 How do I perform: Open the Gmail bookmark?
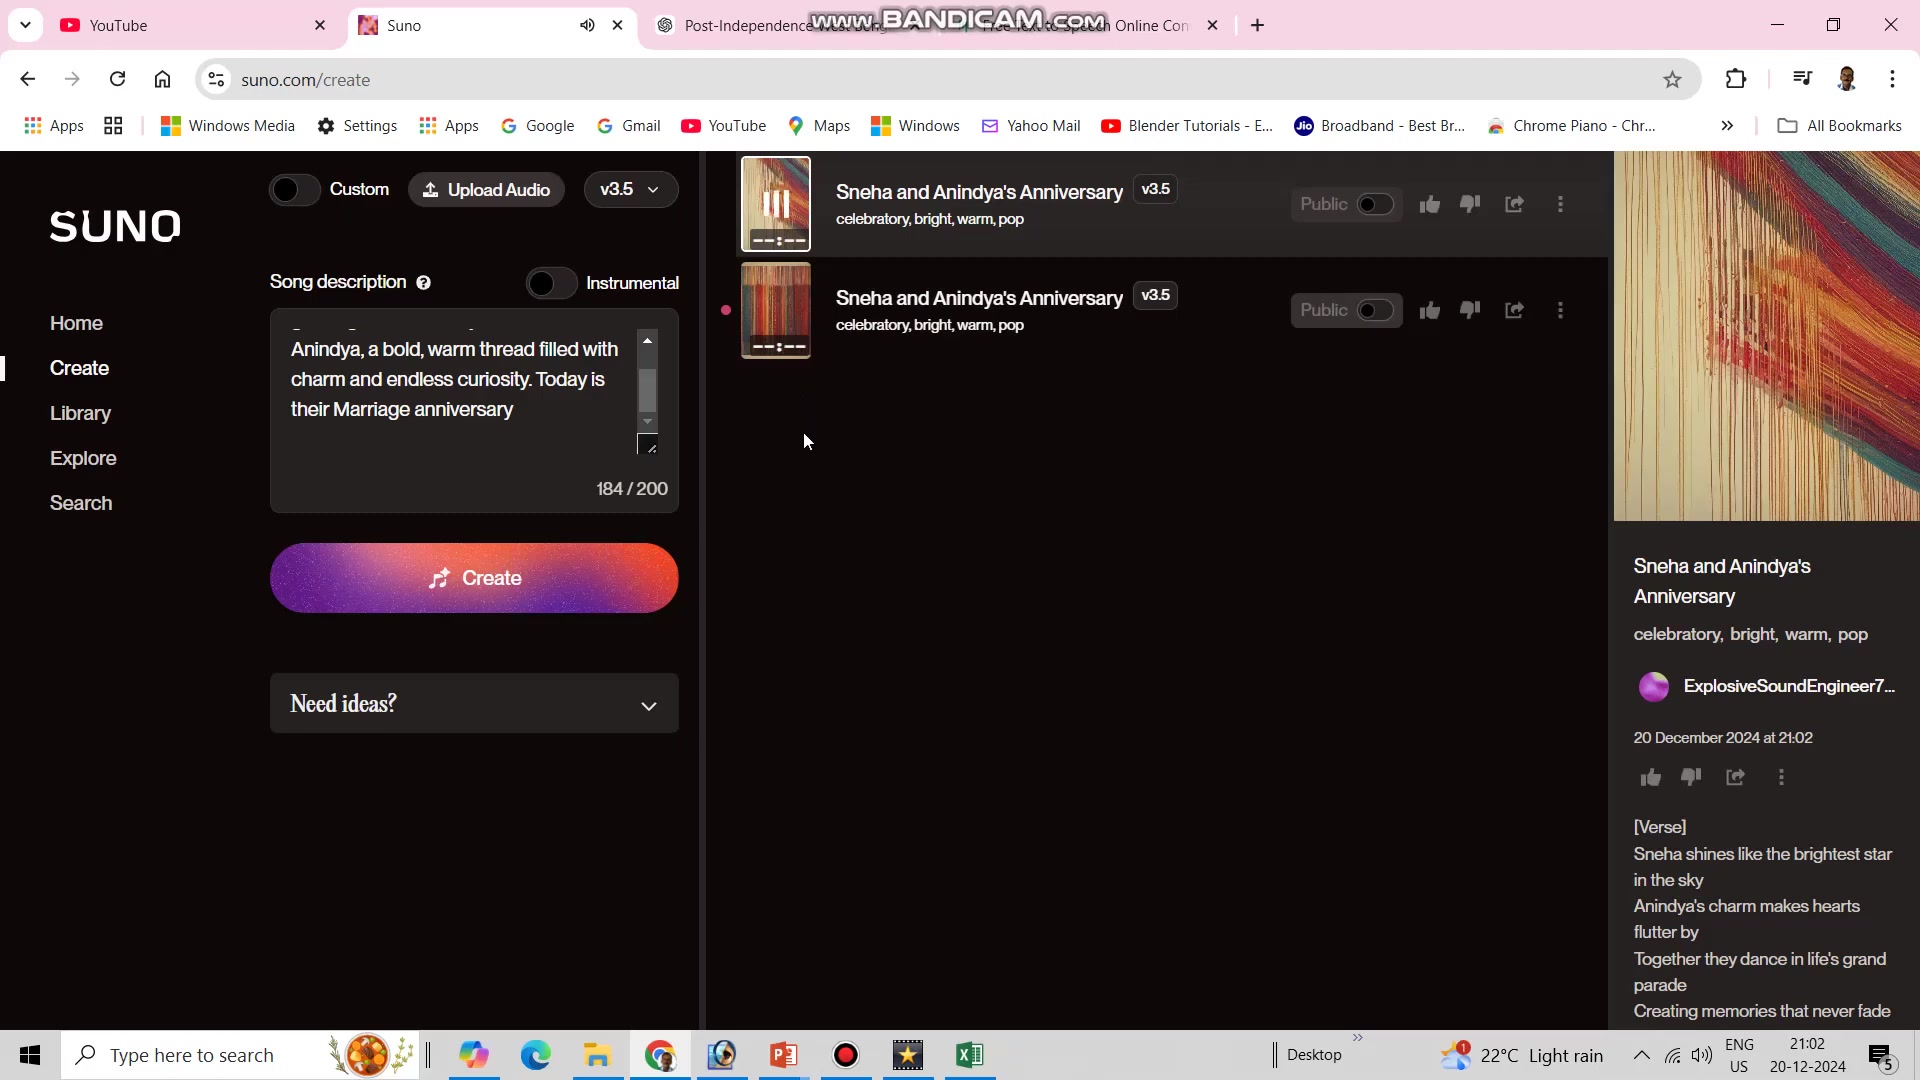click(x=628, y=126)
